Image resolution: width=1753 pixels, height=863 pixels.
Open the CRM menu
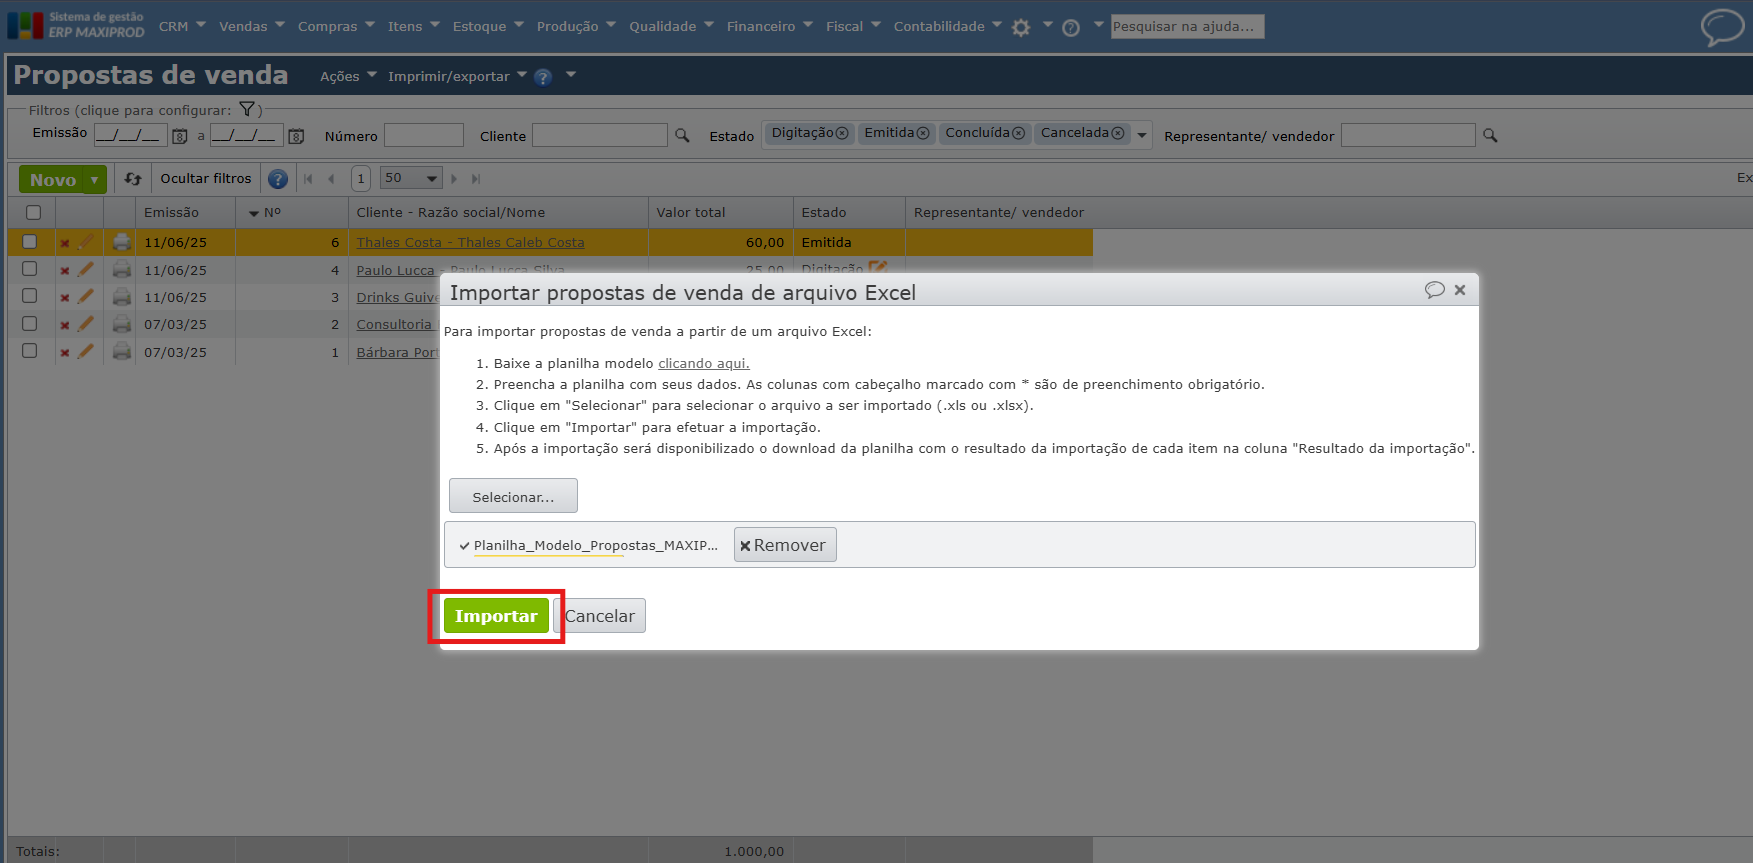pyautogui.click(x=182, y=26)
